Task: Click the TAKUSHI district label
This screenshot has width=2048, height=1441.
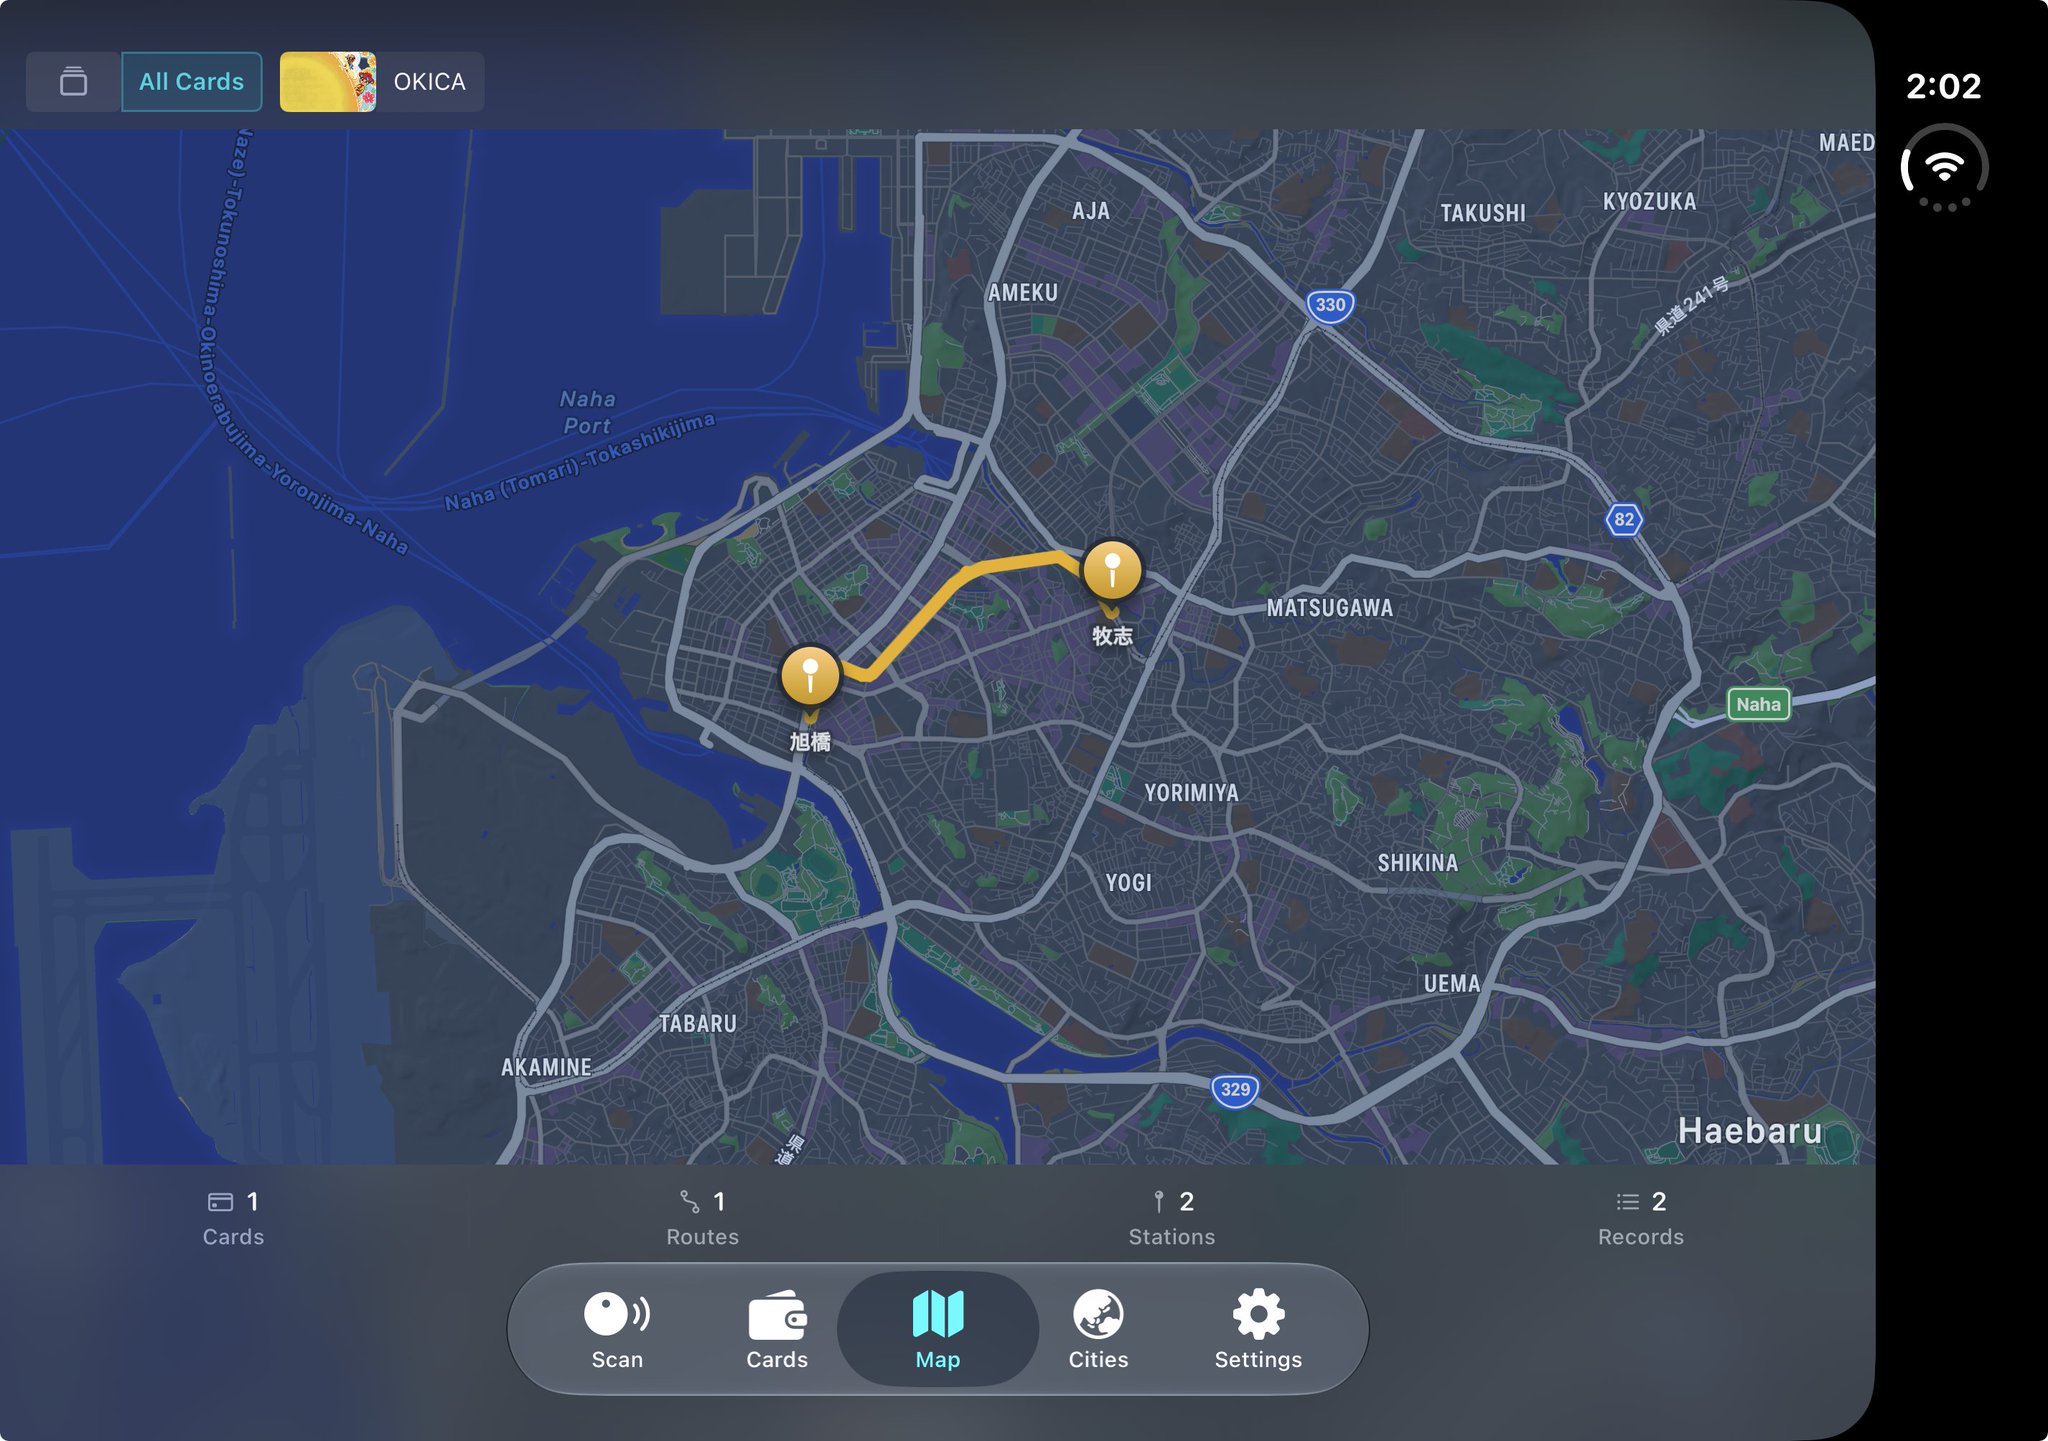Action: coord(1483,213)
